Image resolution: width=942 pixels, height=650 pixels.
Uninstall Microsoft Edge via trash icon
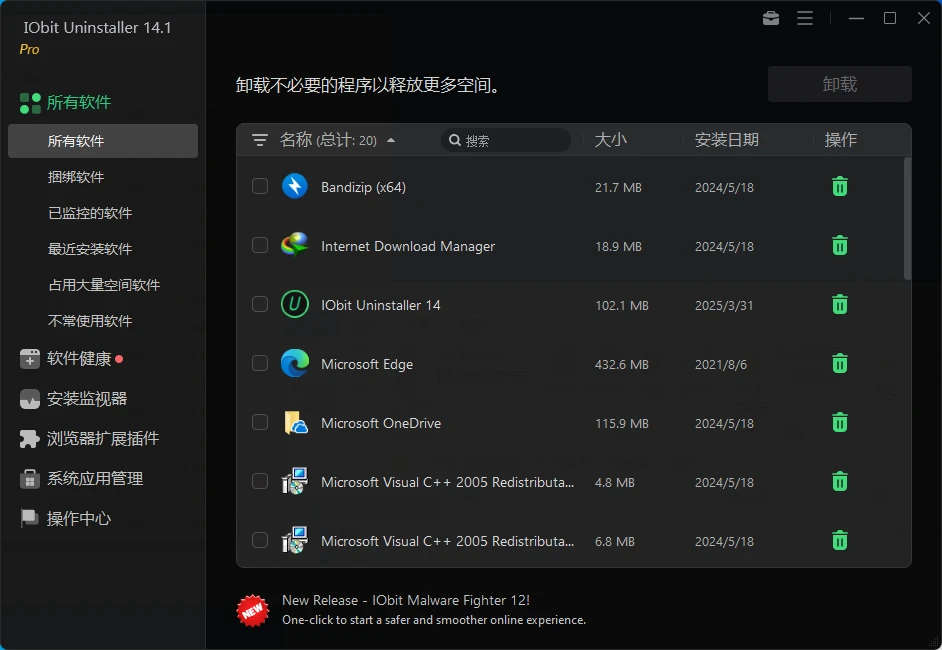[840, 363]
